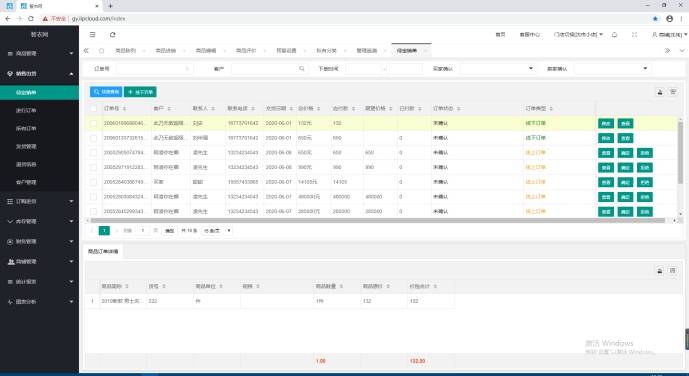Reload the page with the browser reload icon
Screen dimensions: 689x376
30,18
